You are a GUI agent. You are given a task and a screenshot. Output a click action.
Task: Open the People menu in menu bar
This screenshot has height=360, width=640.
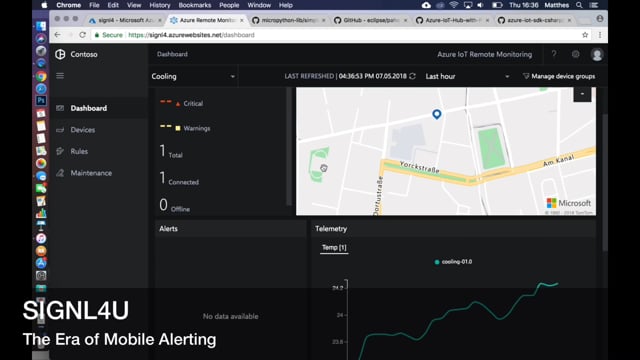click(229, 5)
